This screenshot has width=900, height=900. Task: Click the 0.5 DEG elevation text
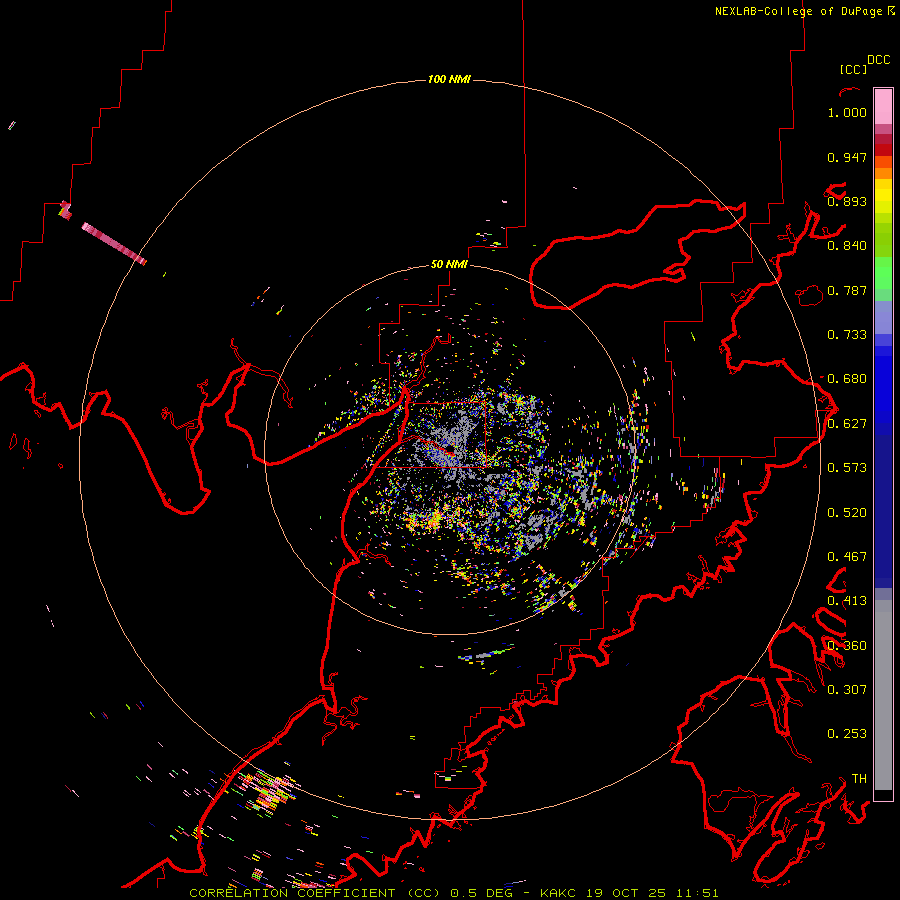[482, 893]
